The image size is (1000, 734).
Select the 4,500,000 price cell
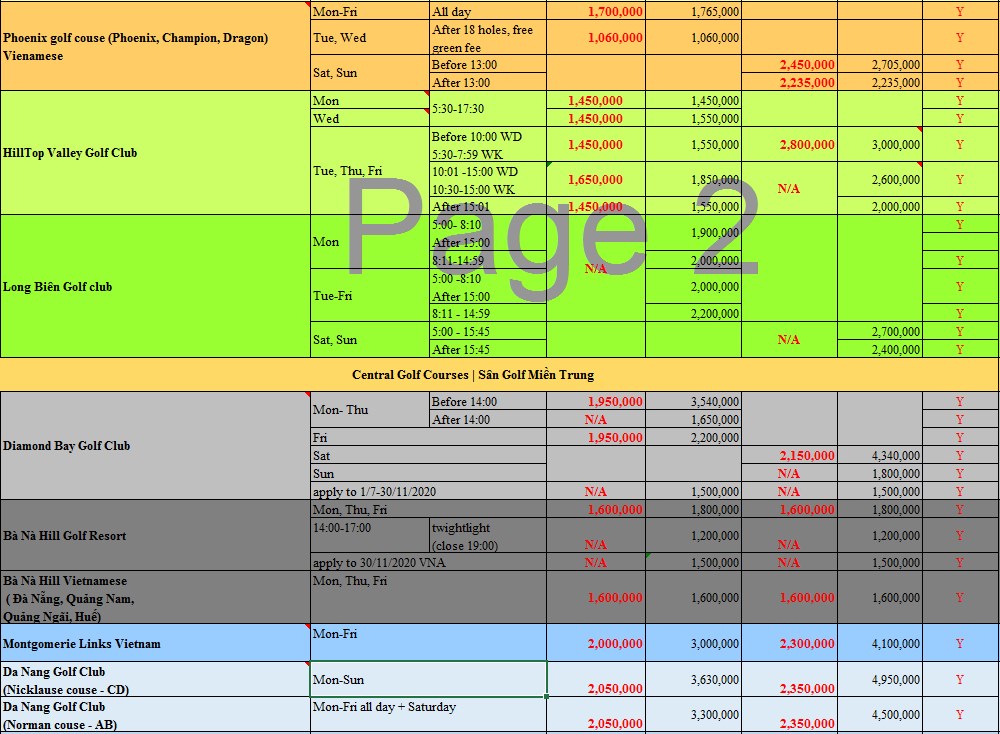[x=880, y=715]
